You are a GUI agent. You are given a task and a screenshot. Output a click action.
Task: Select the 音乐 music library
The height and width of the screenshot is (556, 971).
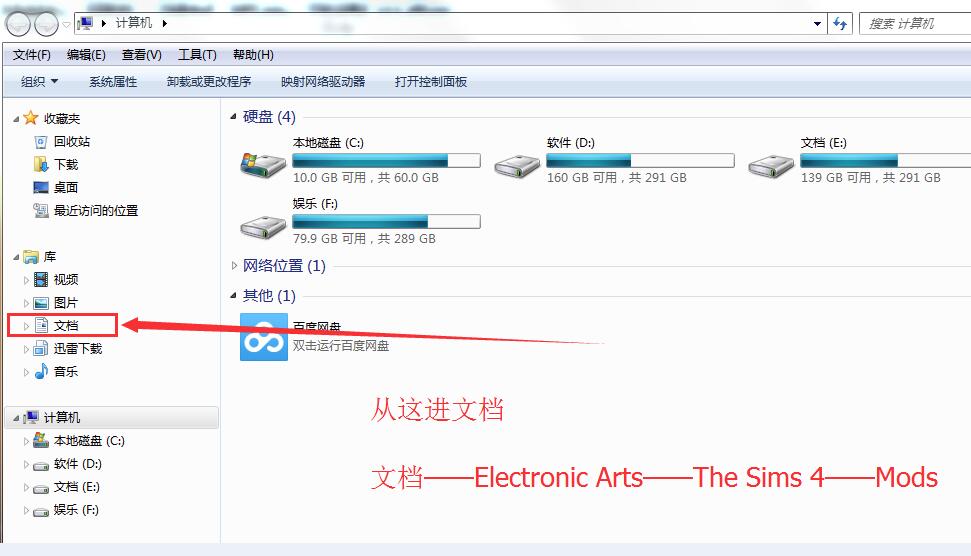coord(56,371)
